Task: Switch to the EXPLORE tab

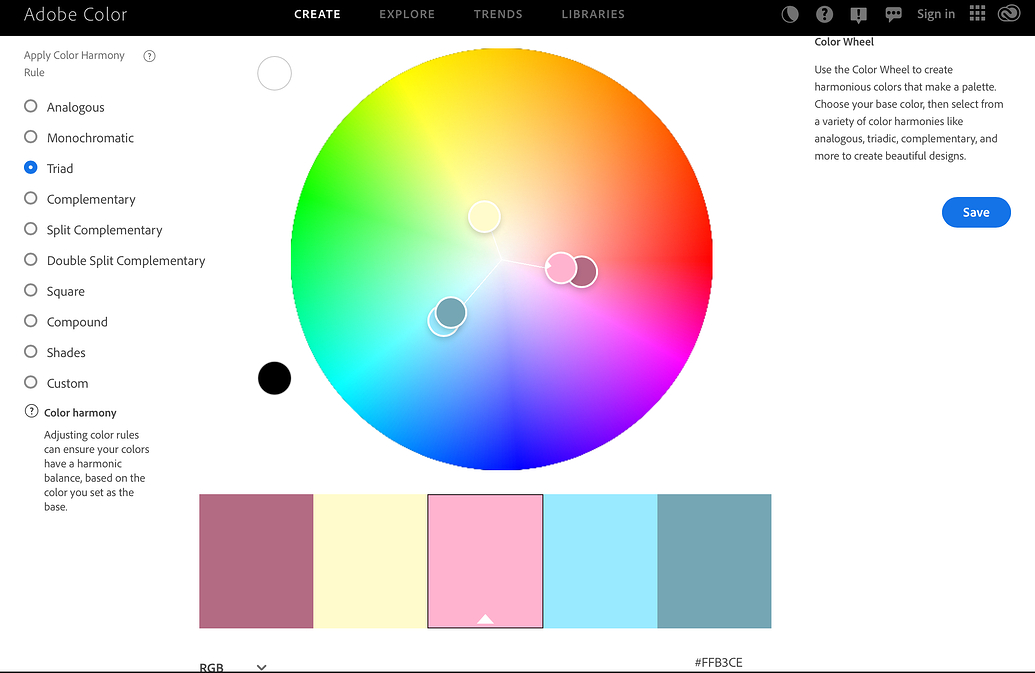Action: [407, 14]
